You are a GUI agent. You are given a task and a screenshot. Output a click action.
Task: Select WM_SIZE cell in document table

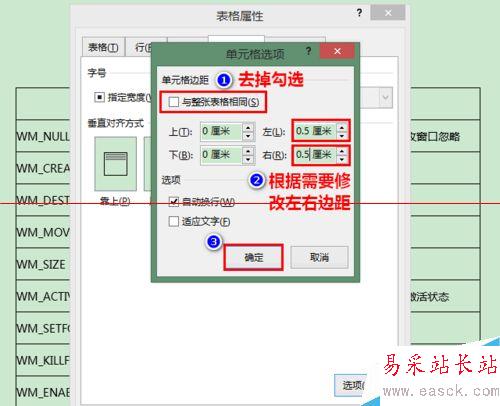point(43,264)
